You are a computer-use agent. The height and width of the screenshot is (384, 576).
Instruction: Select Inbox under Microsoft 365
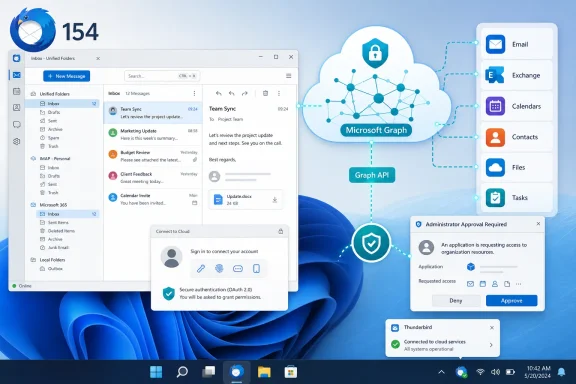tap(68, 214)
